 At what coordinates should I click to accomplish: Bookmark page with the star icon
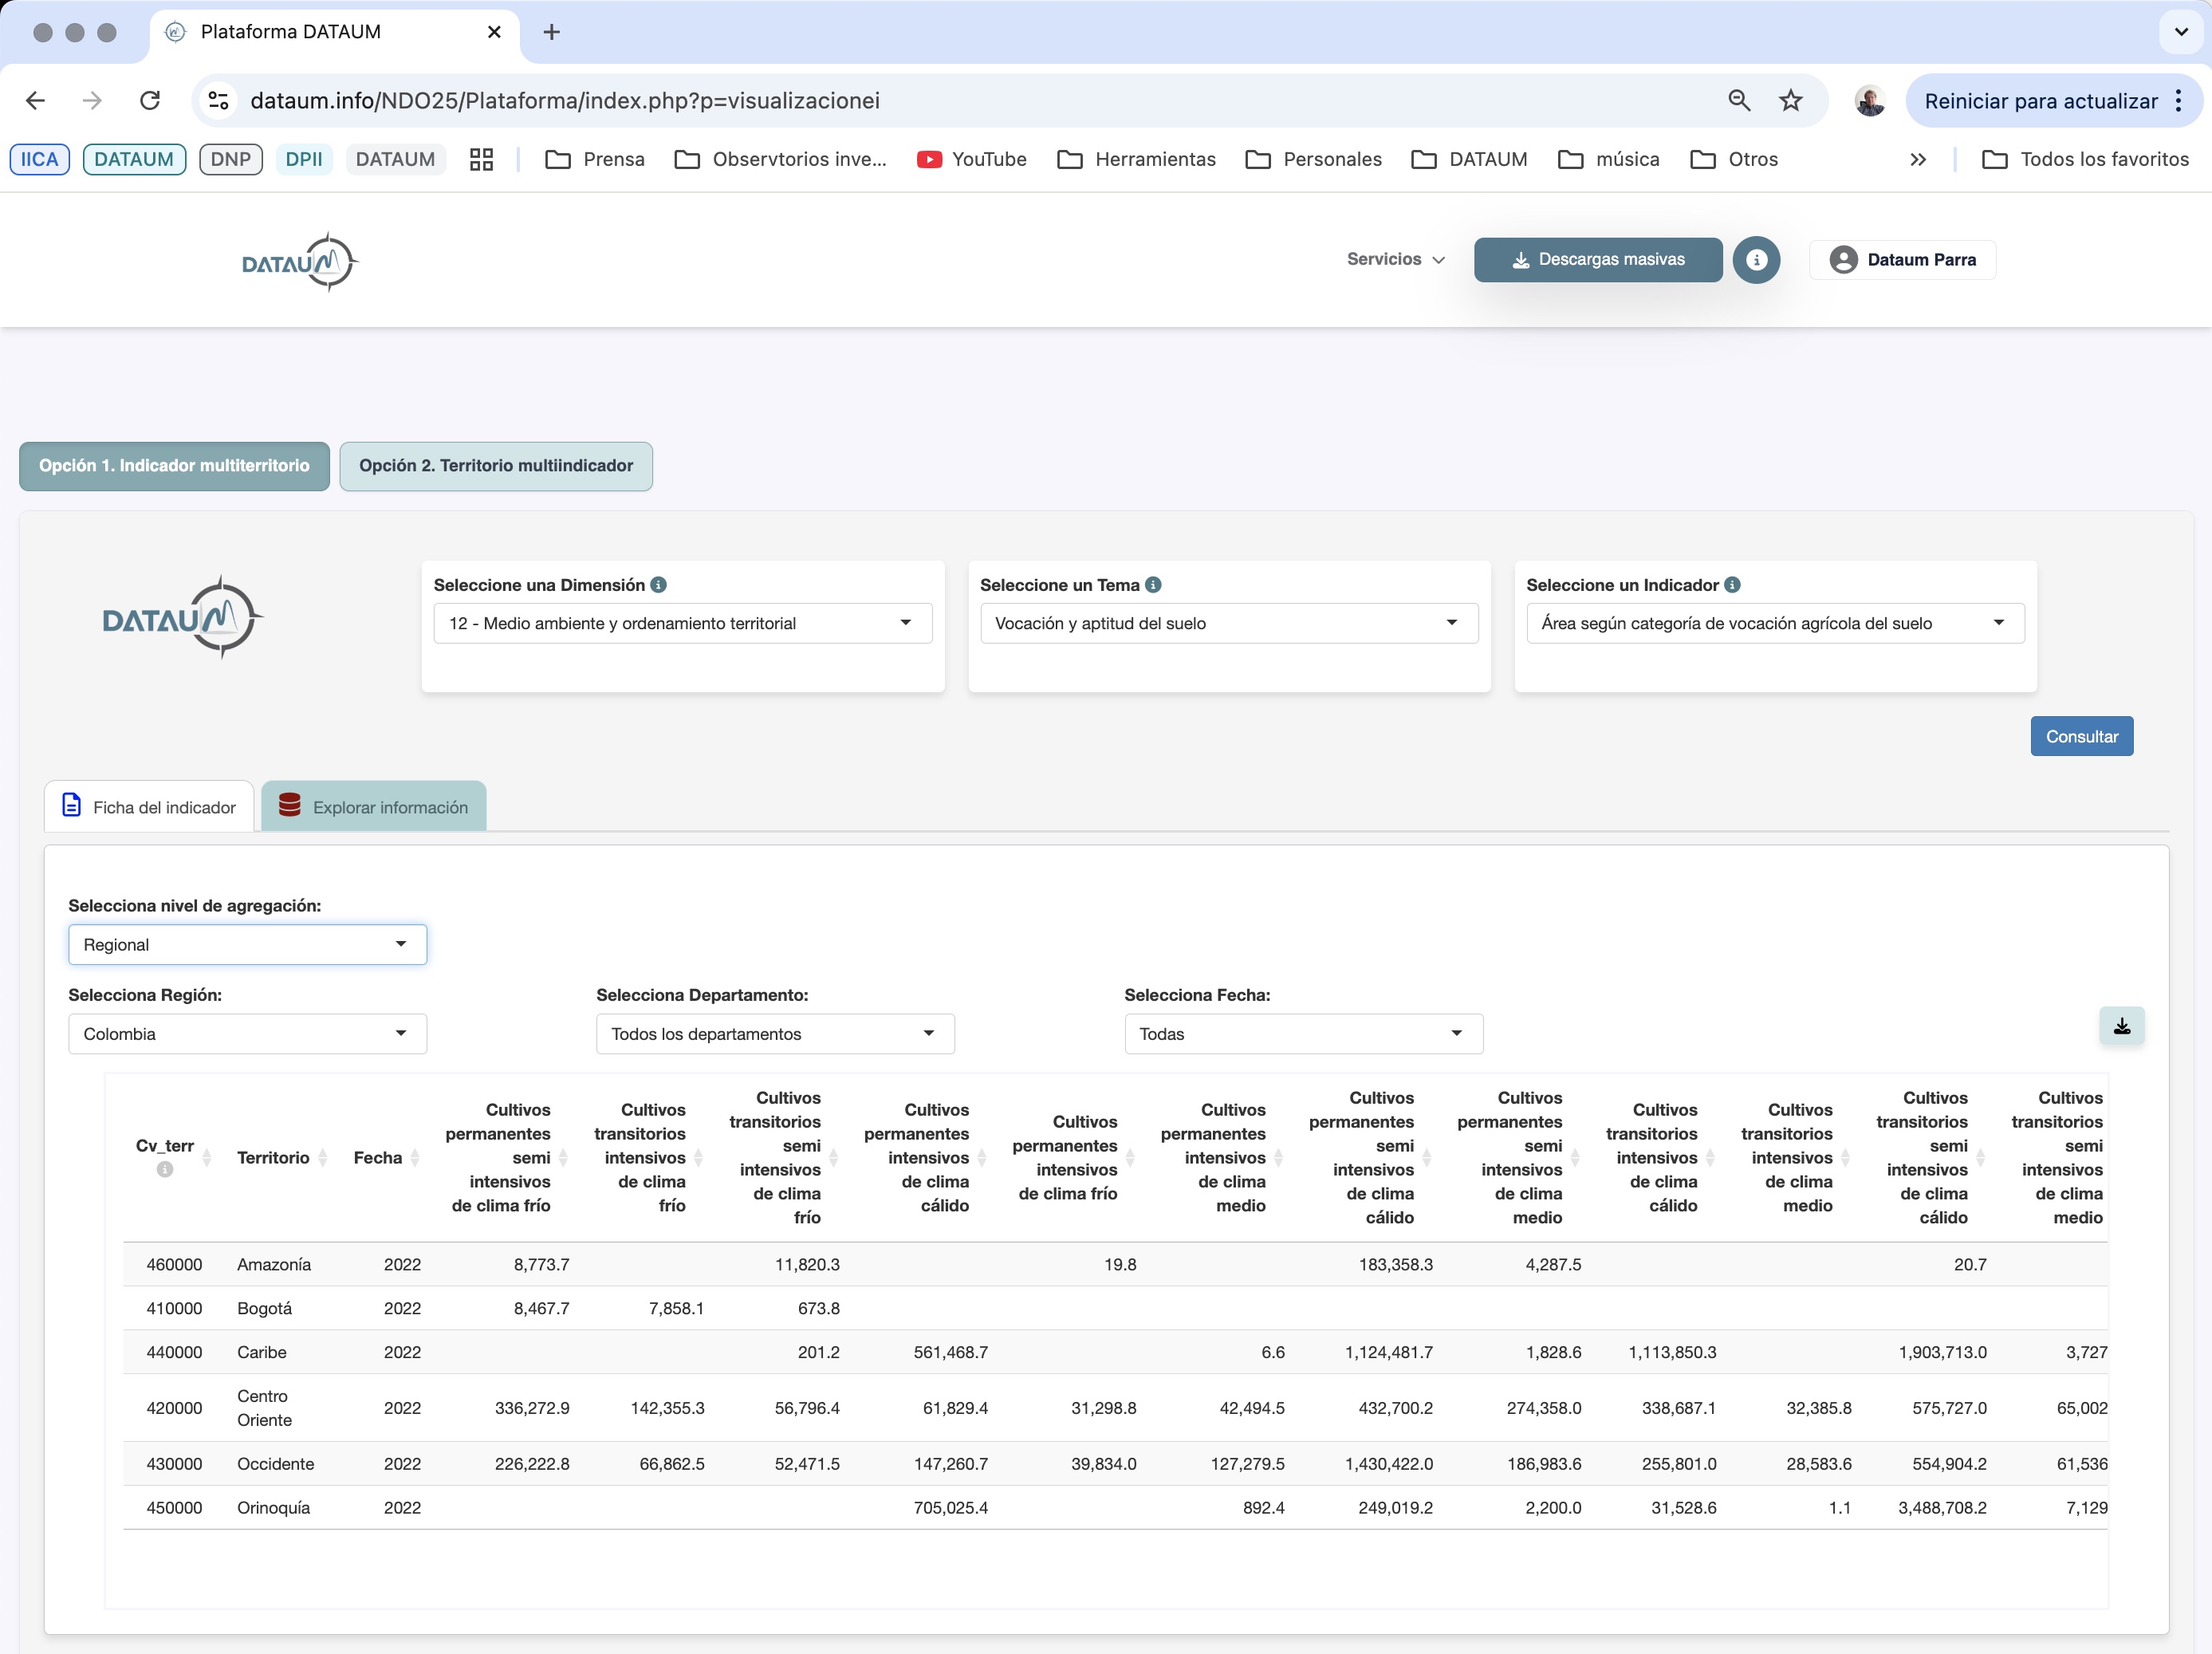click(1790, 101)
